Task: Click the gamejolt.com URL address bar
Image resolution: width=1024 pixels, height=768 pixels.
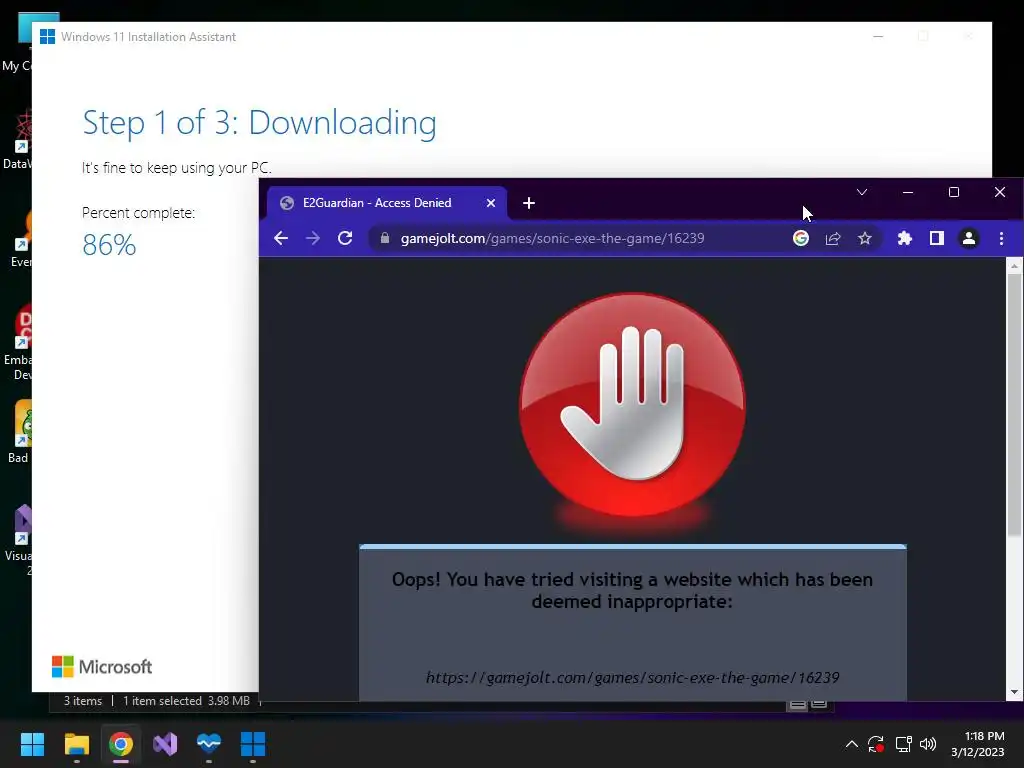Action: [x=552, y=238]
